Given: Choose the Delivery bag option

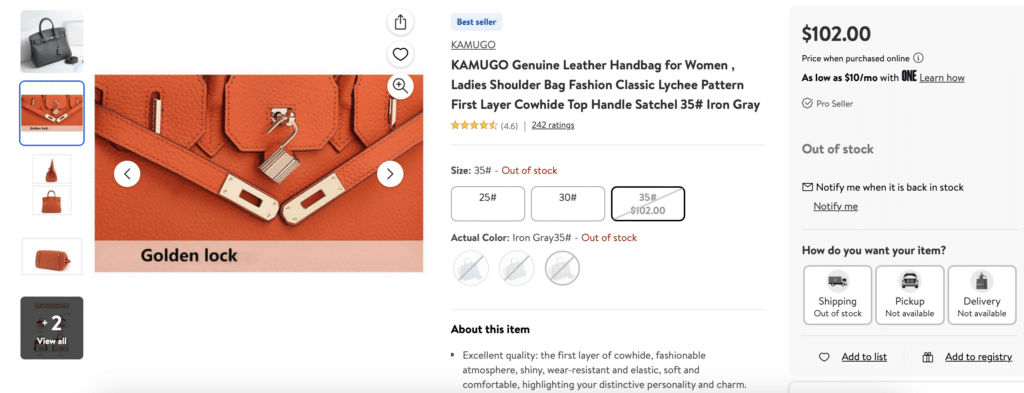Looking at the screenshot, I should point(982,295).
